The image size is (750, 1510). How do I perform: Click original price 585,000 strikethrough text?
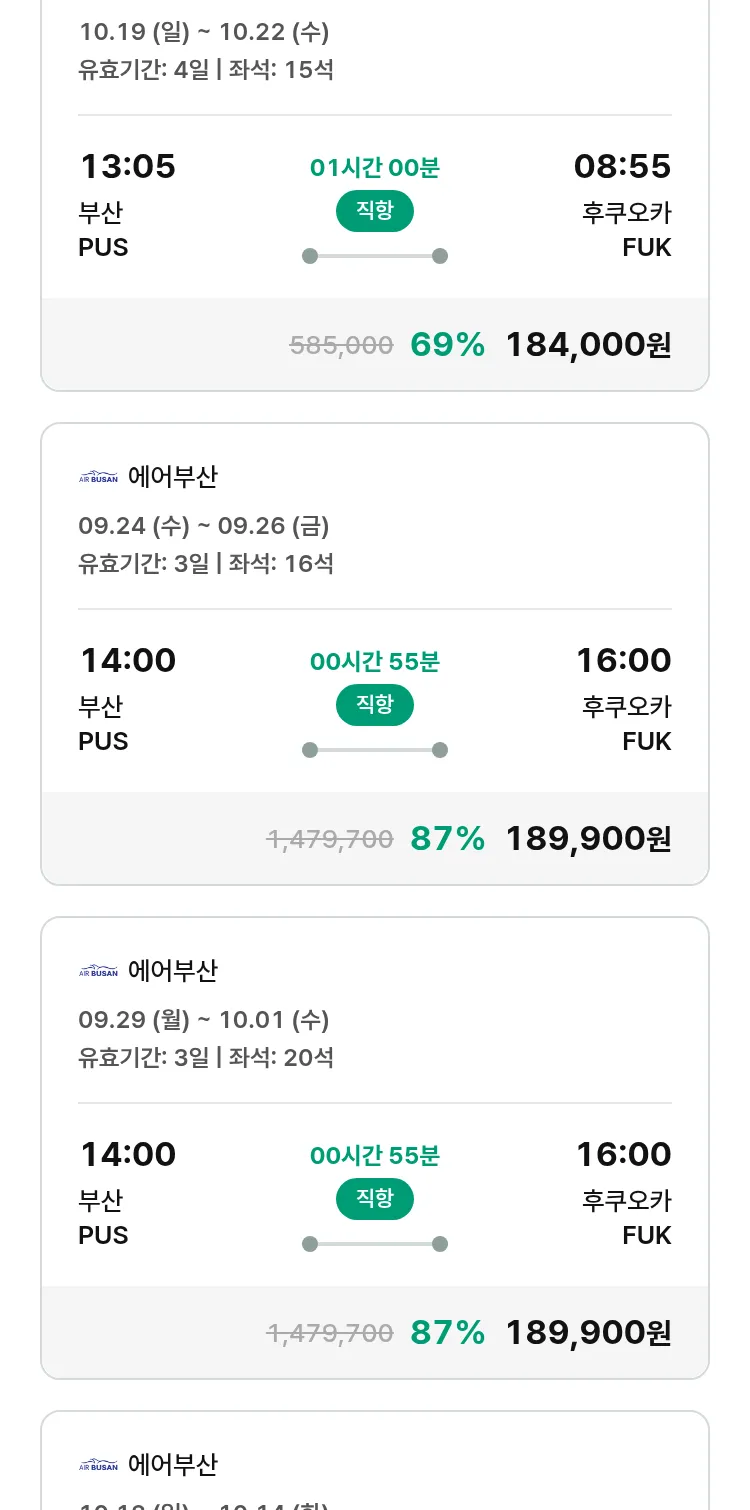click(x=341, y=346)
